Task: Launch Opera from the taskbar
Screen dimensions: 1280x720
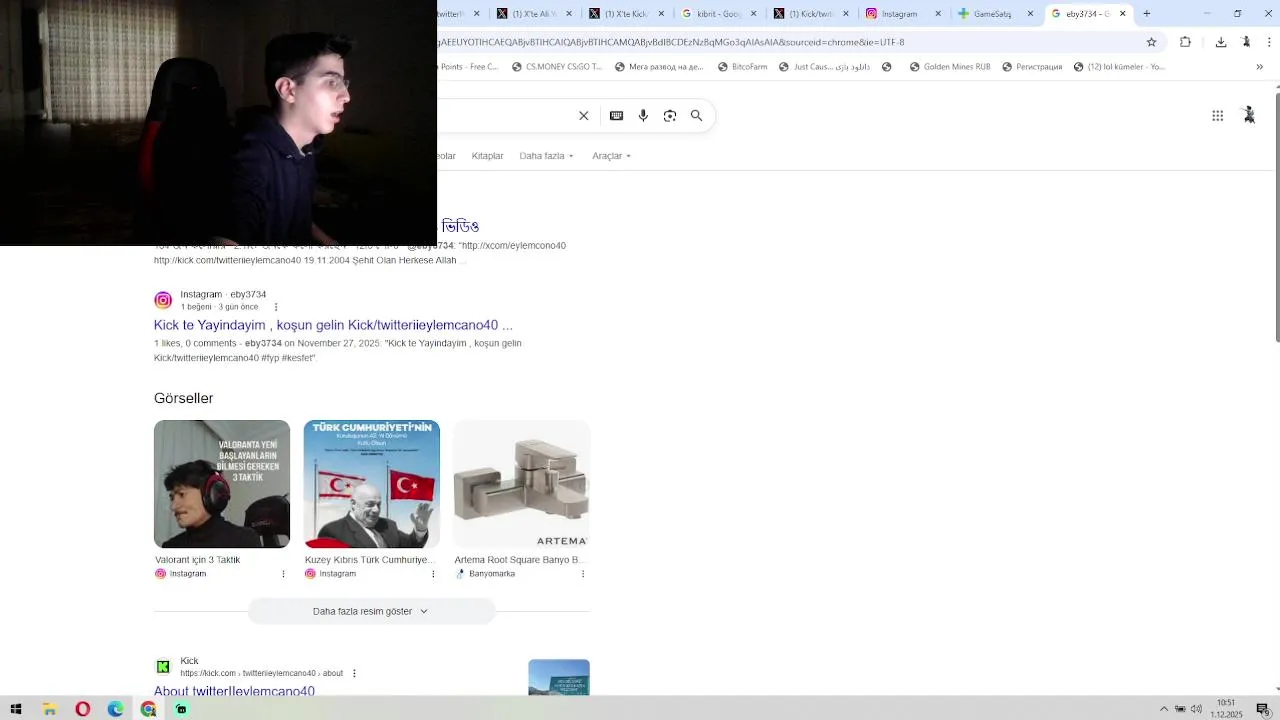Action: pos(82,709)
